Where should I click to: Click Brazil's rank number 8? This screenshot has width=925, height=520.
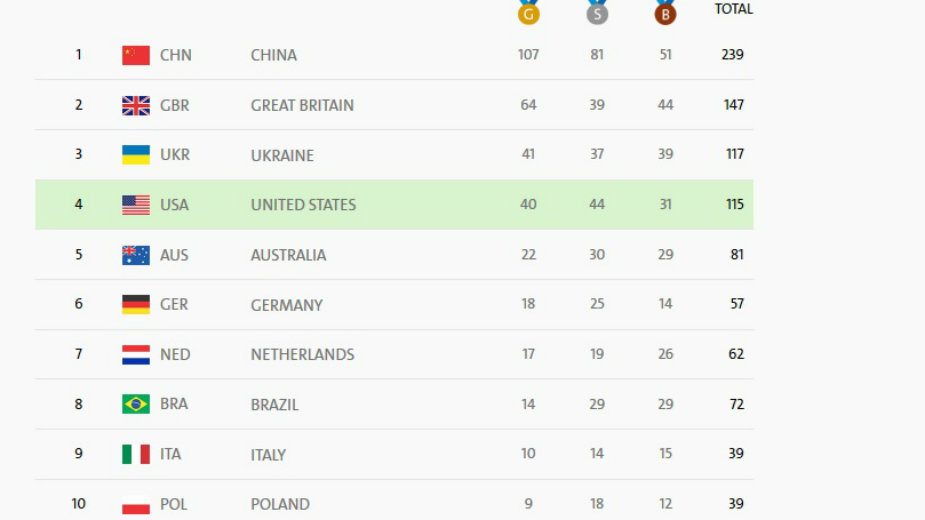click(x=78, y=404)
